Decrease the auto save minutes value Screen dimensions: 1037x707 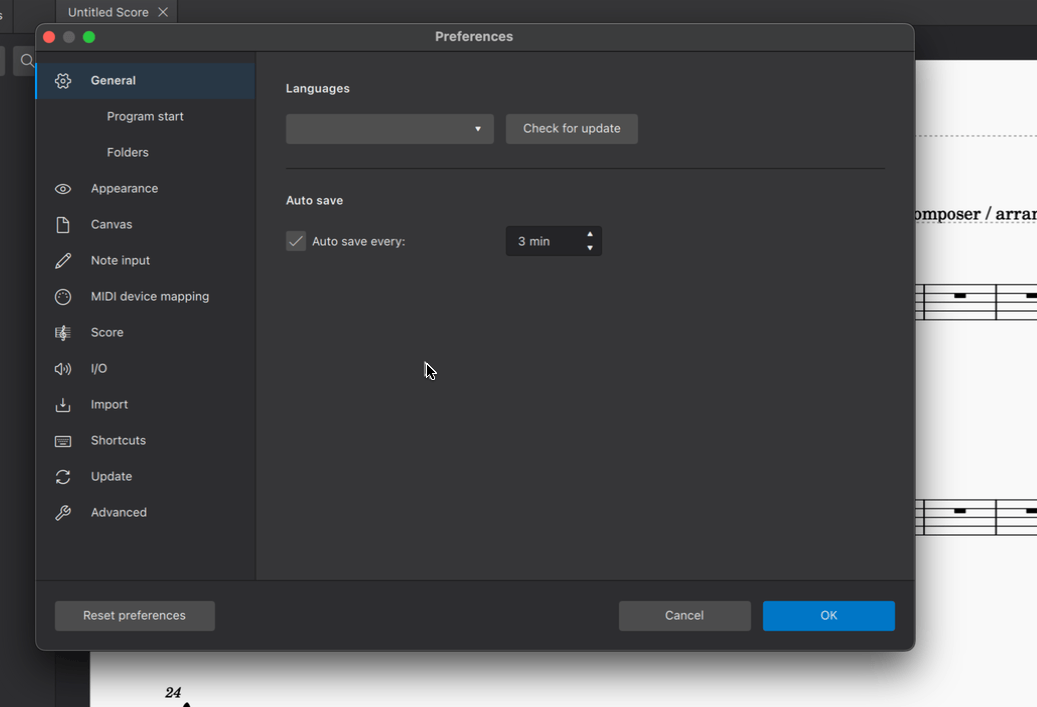point(590,246)
